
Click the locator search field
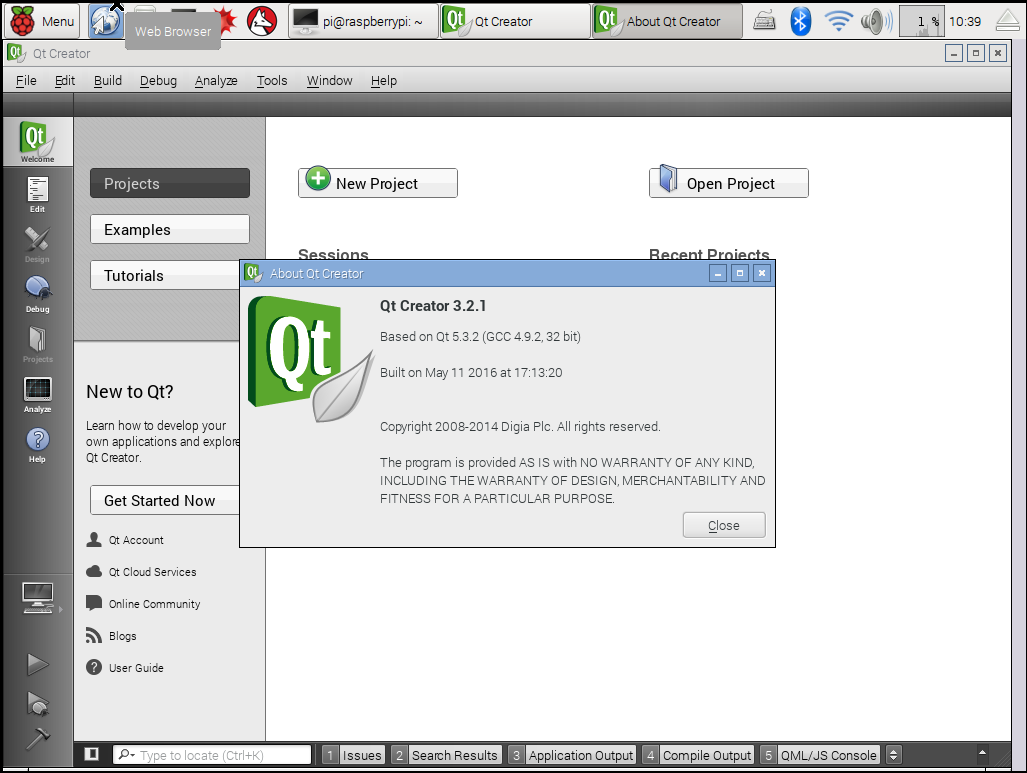212,755
